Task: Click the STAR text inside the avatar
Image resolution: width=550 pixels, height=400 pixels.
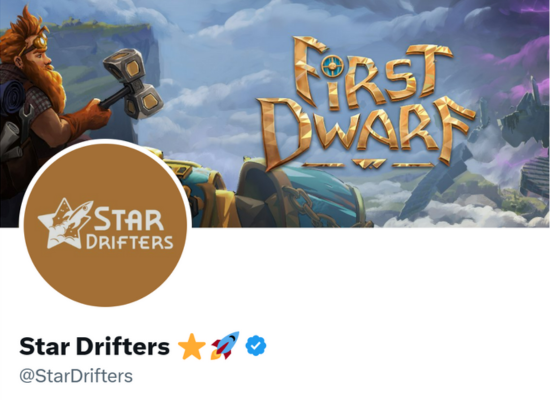Action: coord(129,219)
